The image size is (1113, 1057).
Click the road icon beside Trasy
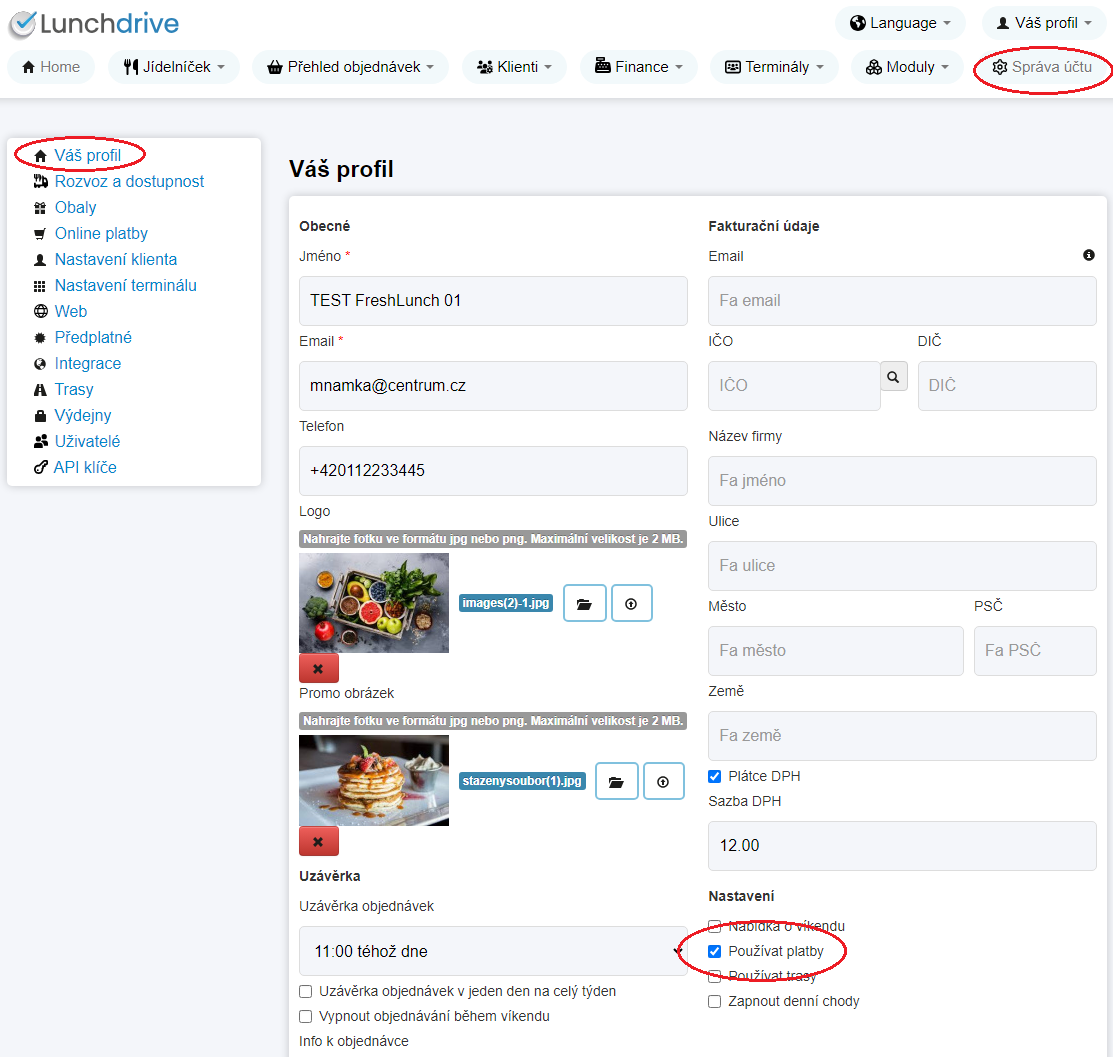(40, 390)
